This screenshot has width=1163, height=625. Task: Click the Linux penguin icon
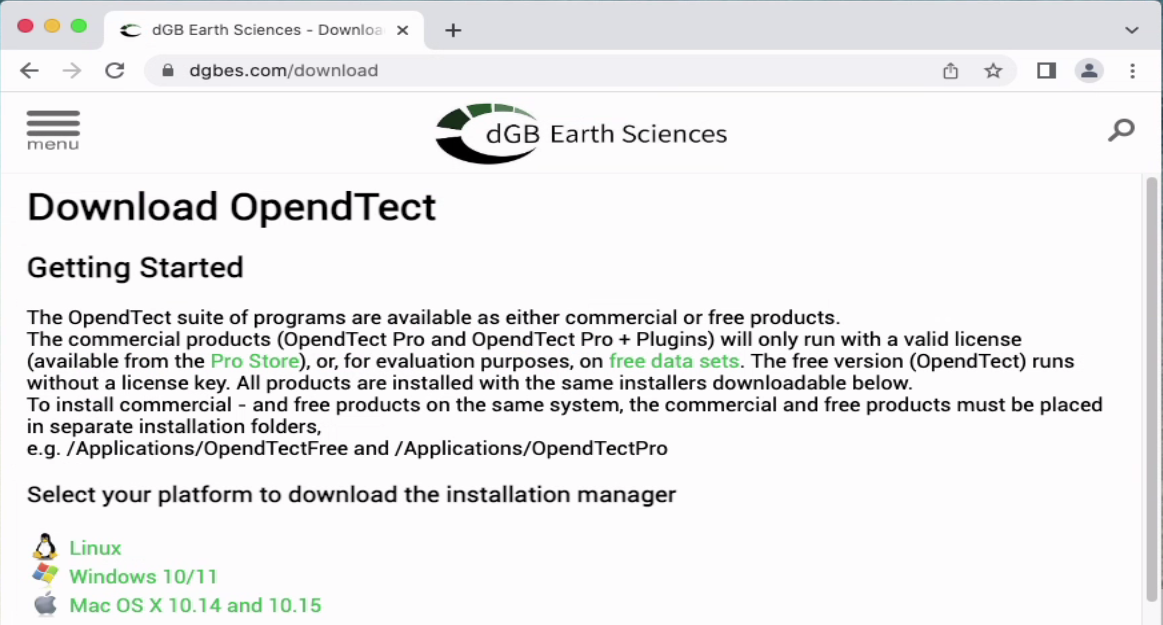45,547
